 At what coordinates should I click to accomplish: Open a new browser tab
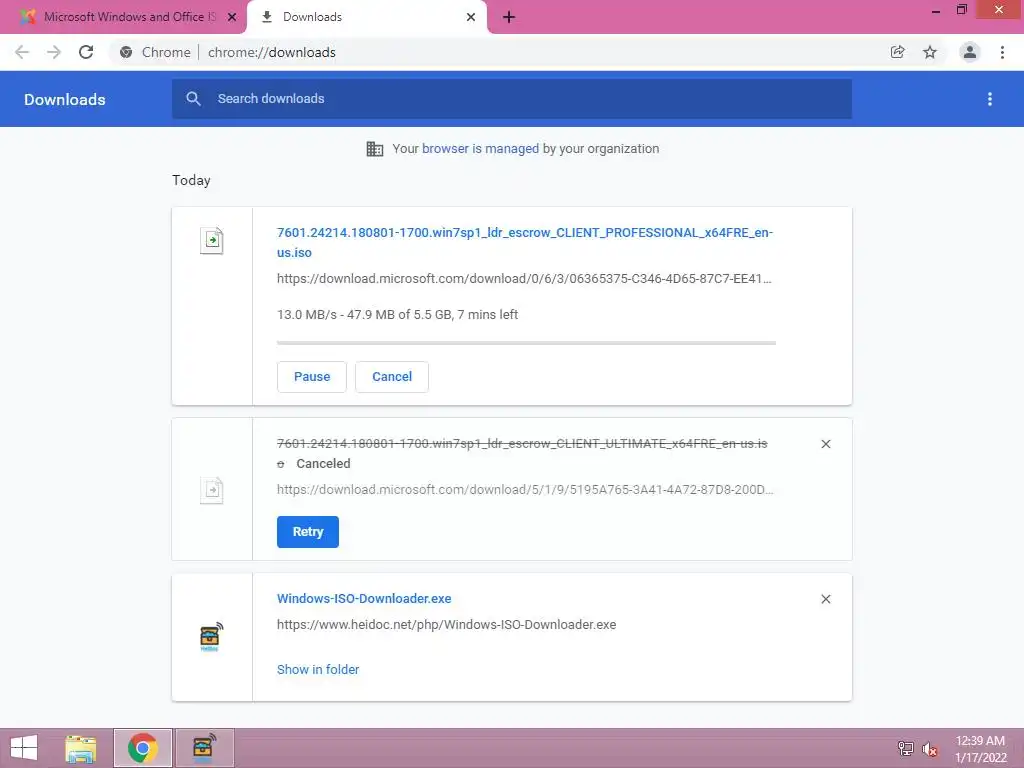click(509, 17)
